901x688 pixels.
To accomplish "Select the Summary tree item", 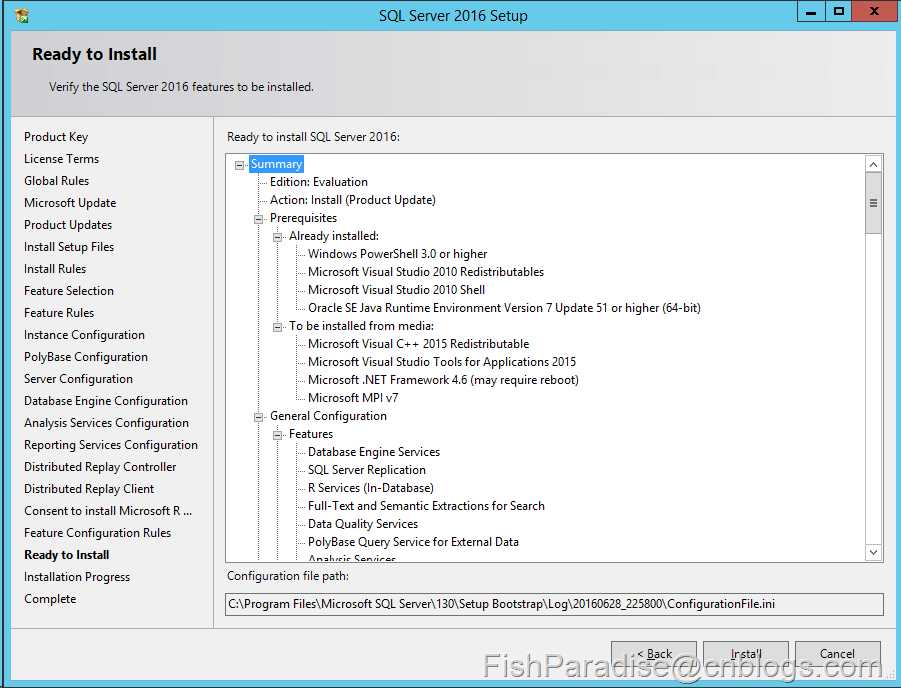I will pos(276,164).
